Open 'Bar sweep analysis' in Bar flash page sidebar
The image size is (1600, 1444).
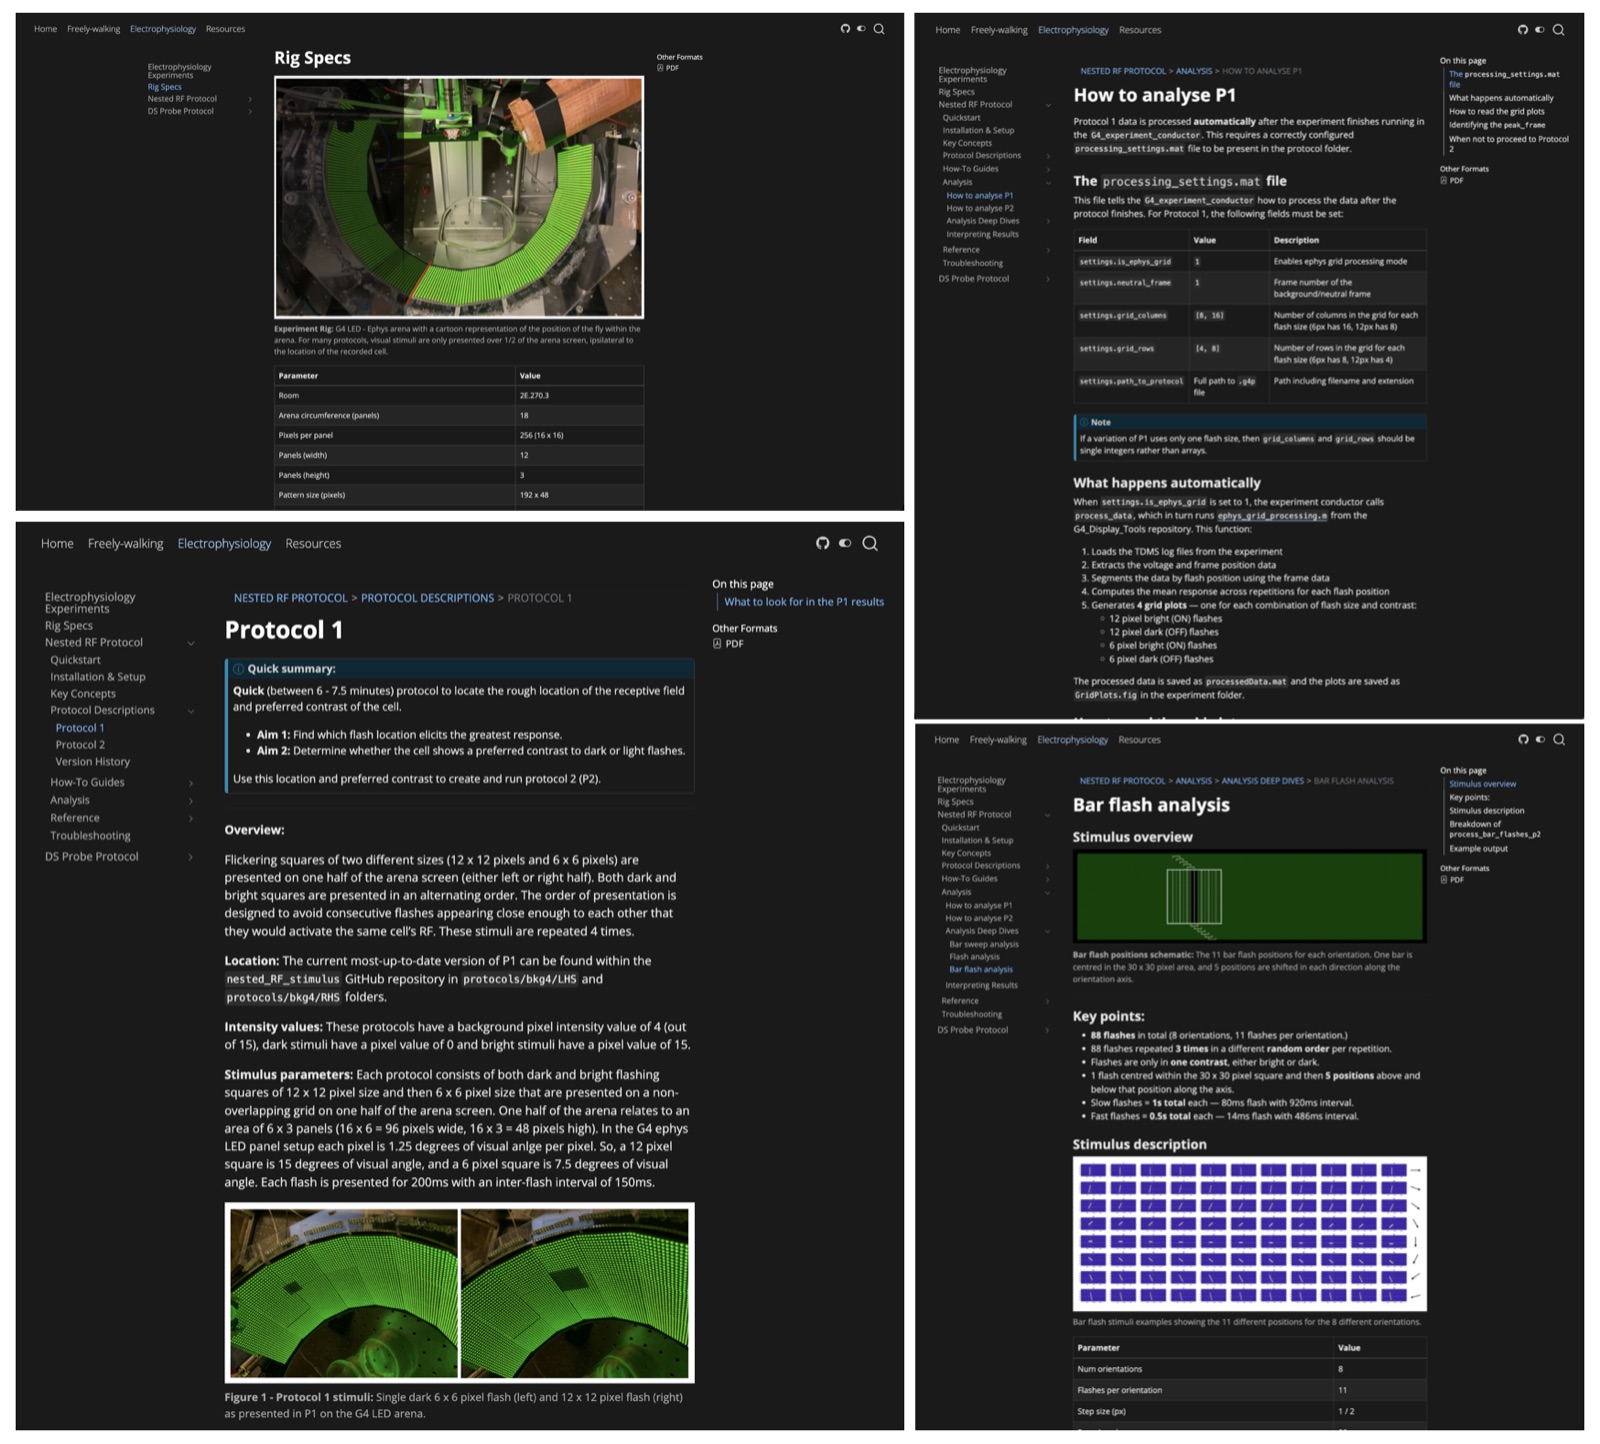984,944
